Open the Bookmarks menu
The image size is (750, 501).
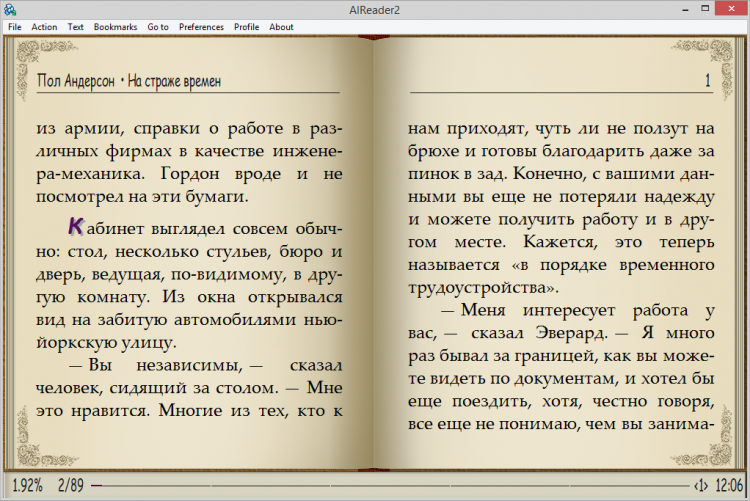click(x=115, y=27)
